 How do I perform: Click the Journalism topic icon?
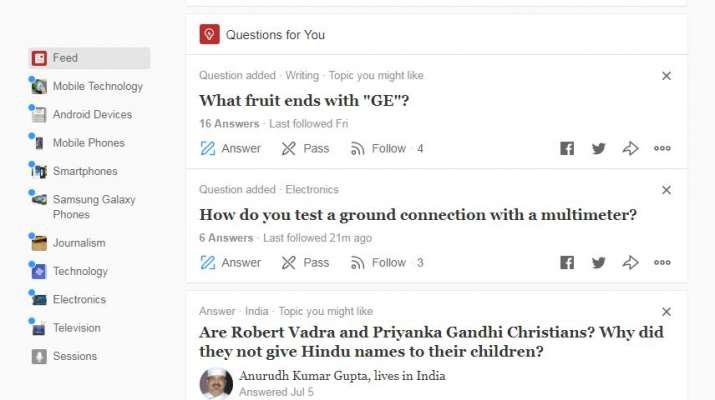coord(39,243)
